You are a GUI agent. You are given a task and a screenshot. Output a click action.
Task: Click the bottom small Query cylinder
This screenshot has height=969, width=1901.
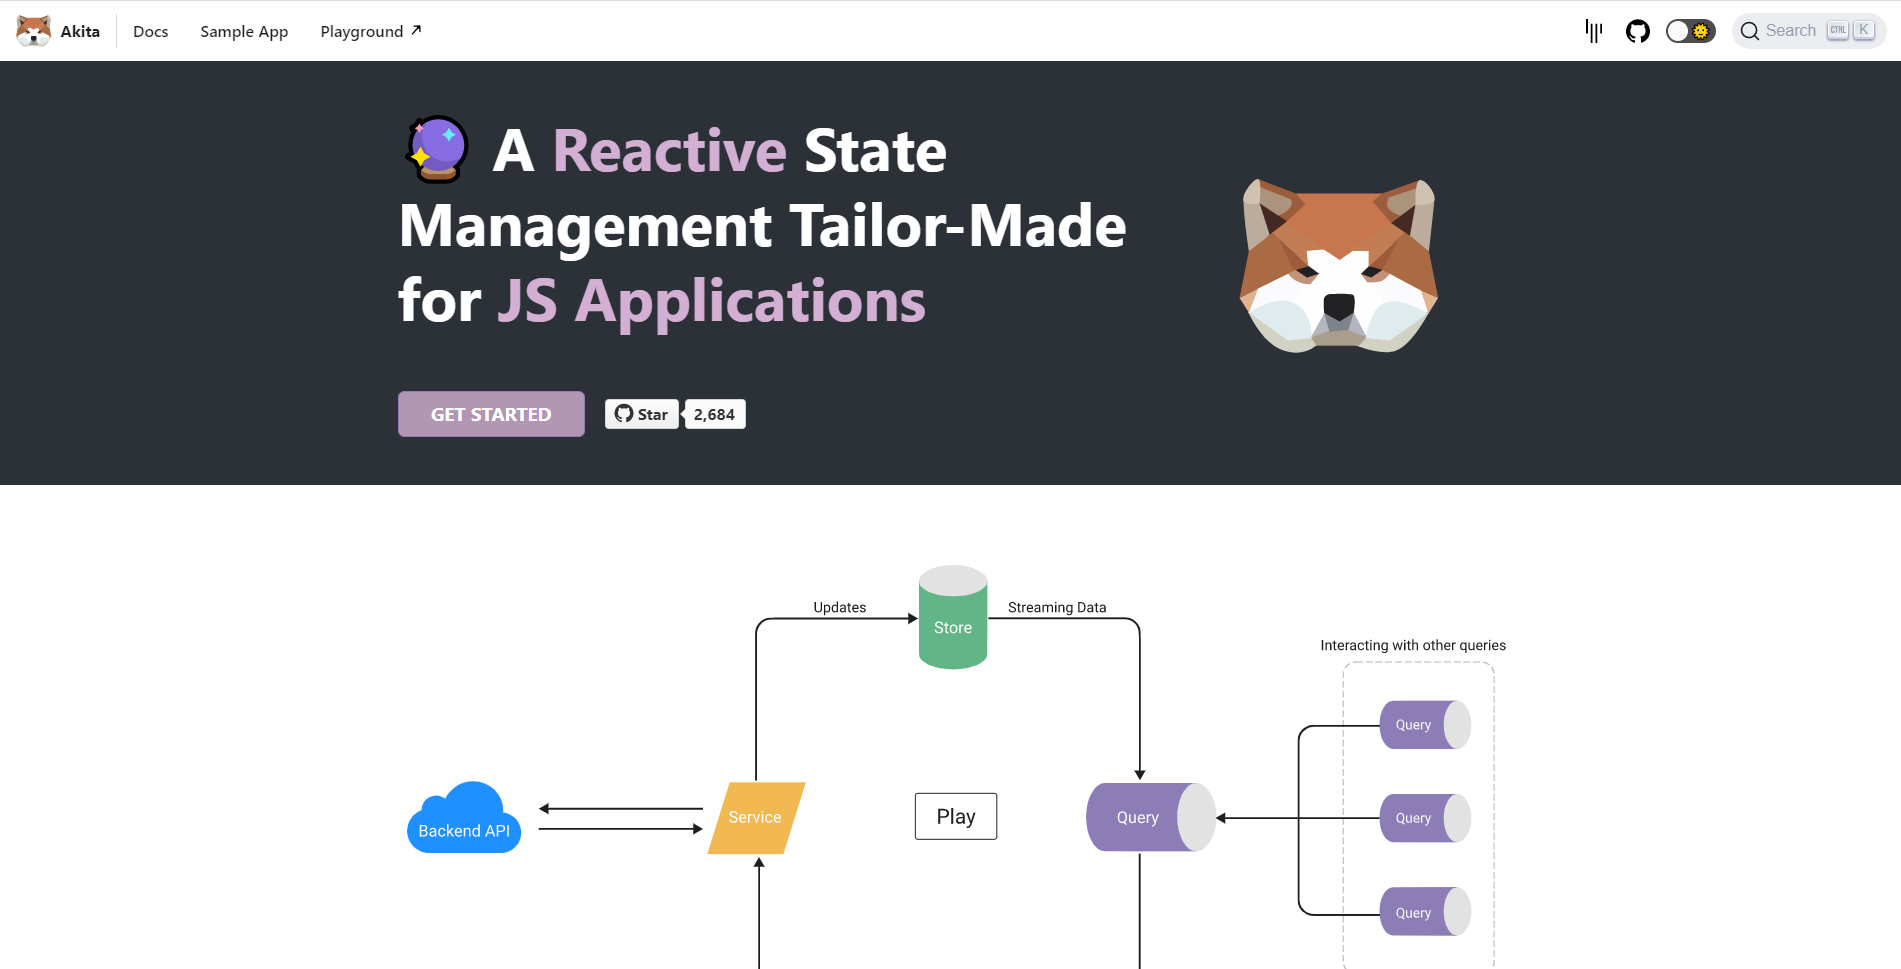click(1424, 912)
